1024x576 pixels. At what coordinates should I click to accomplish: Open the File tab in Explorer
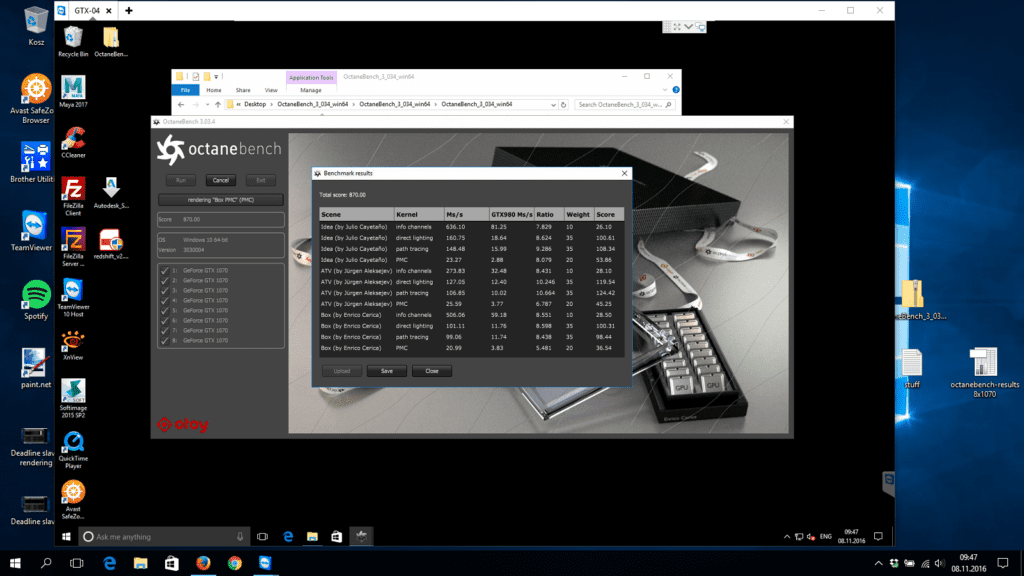185,90
